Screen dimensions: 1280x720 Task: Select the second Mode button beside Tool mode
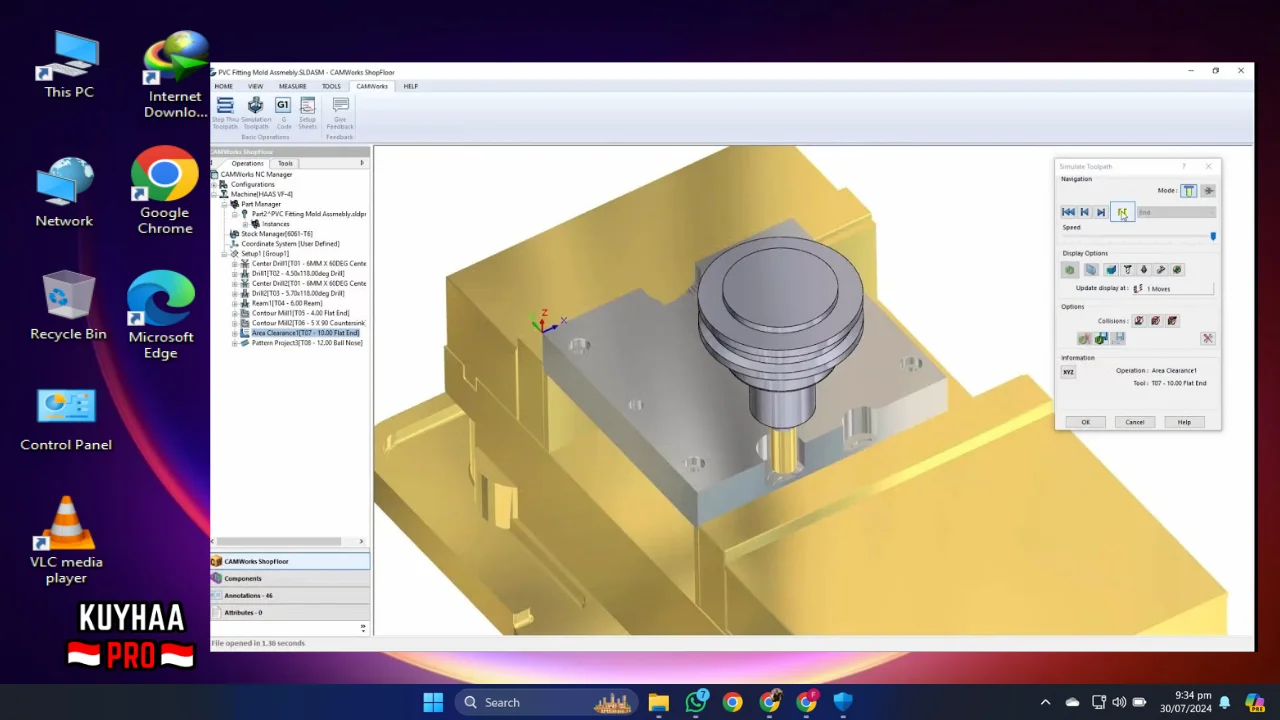[x=1208, y=191]
